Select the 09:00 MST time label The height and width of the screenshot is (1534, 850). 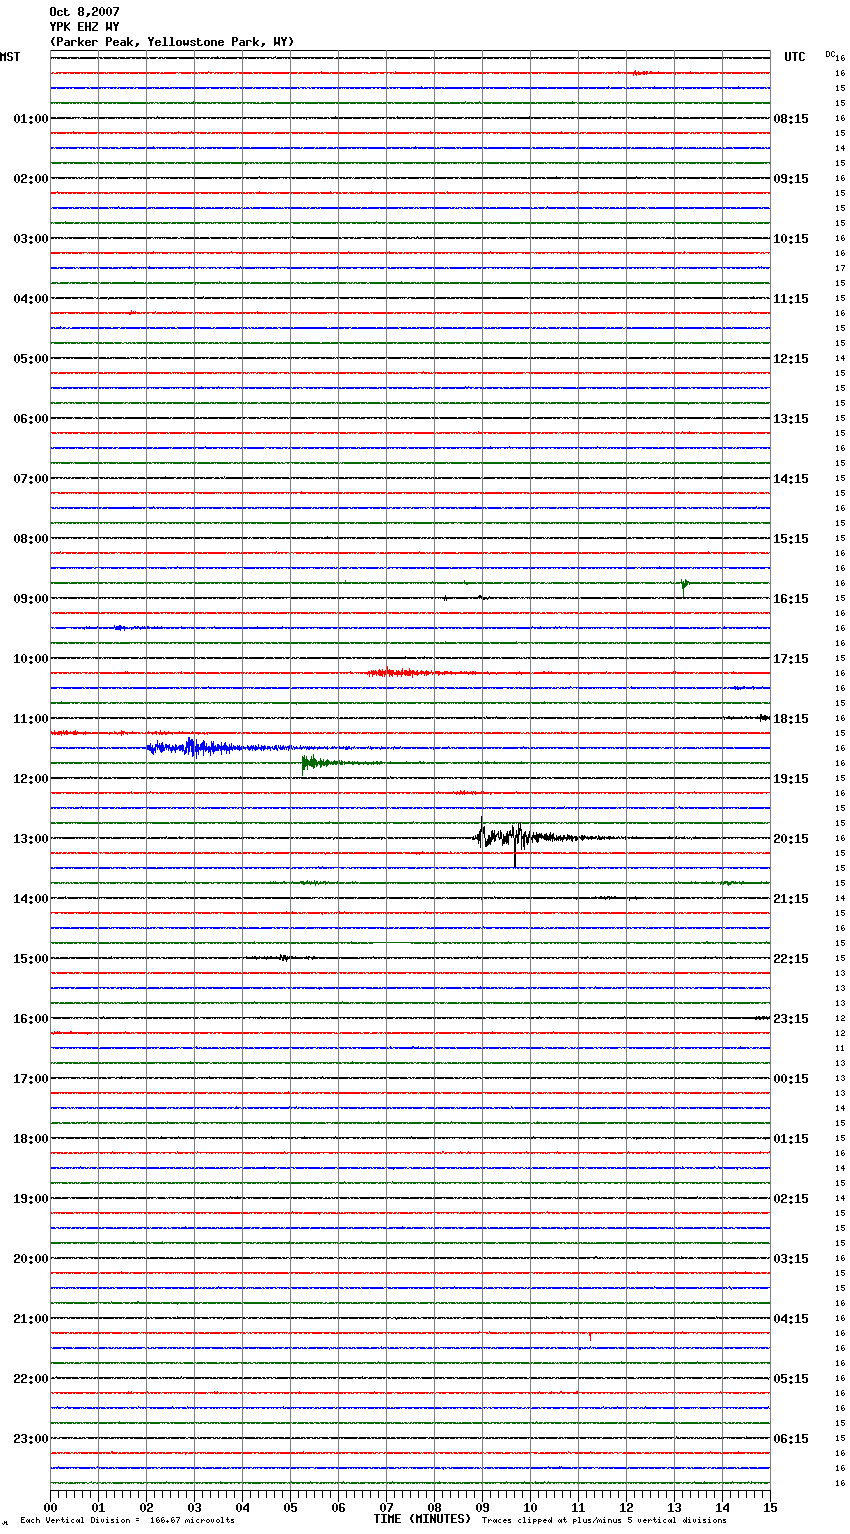(x=31, y=599)
